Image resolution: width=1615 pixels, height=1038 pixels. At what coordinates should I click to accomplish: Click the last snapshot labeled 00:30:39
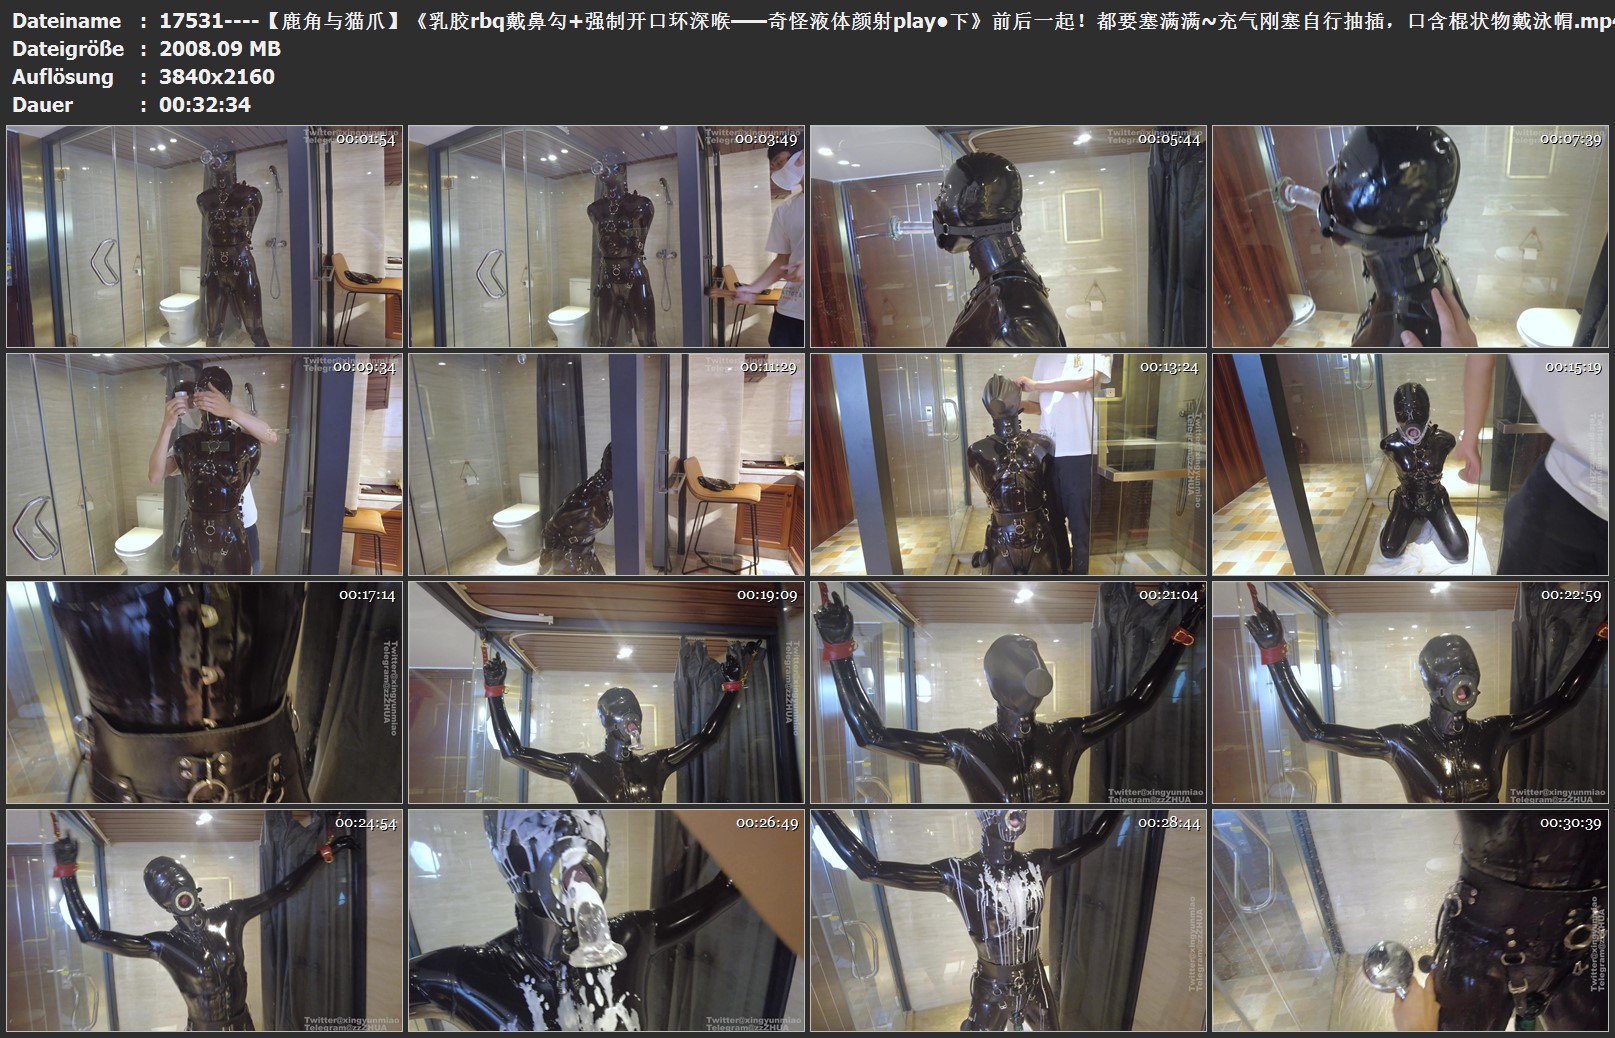1410,920
